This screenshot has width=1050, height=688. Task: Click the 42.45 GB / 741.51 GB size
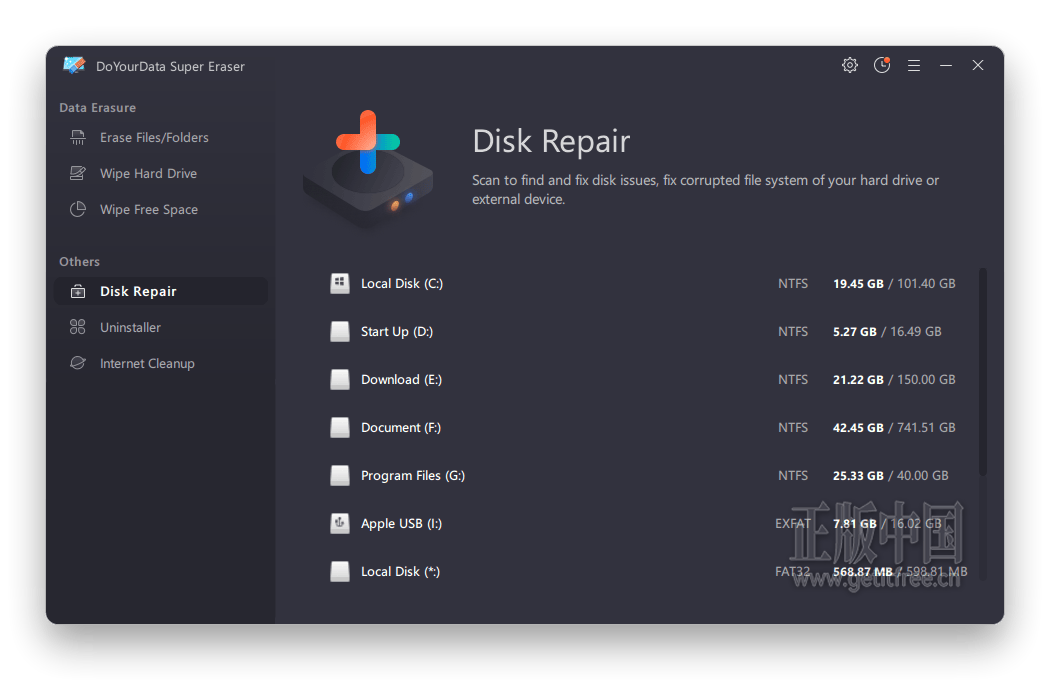tap(894, 427)
